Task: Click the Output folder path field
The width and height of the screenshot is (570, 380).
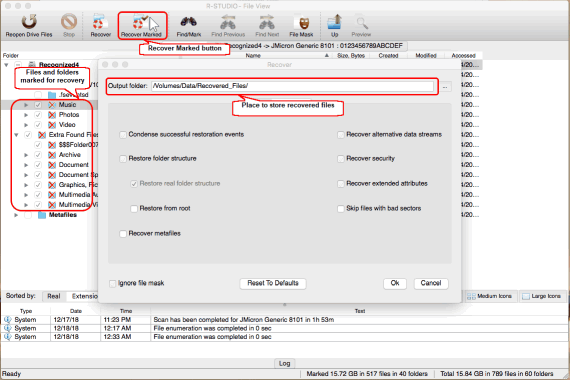Action: 292,86
